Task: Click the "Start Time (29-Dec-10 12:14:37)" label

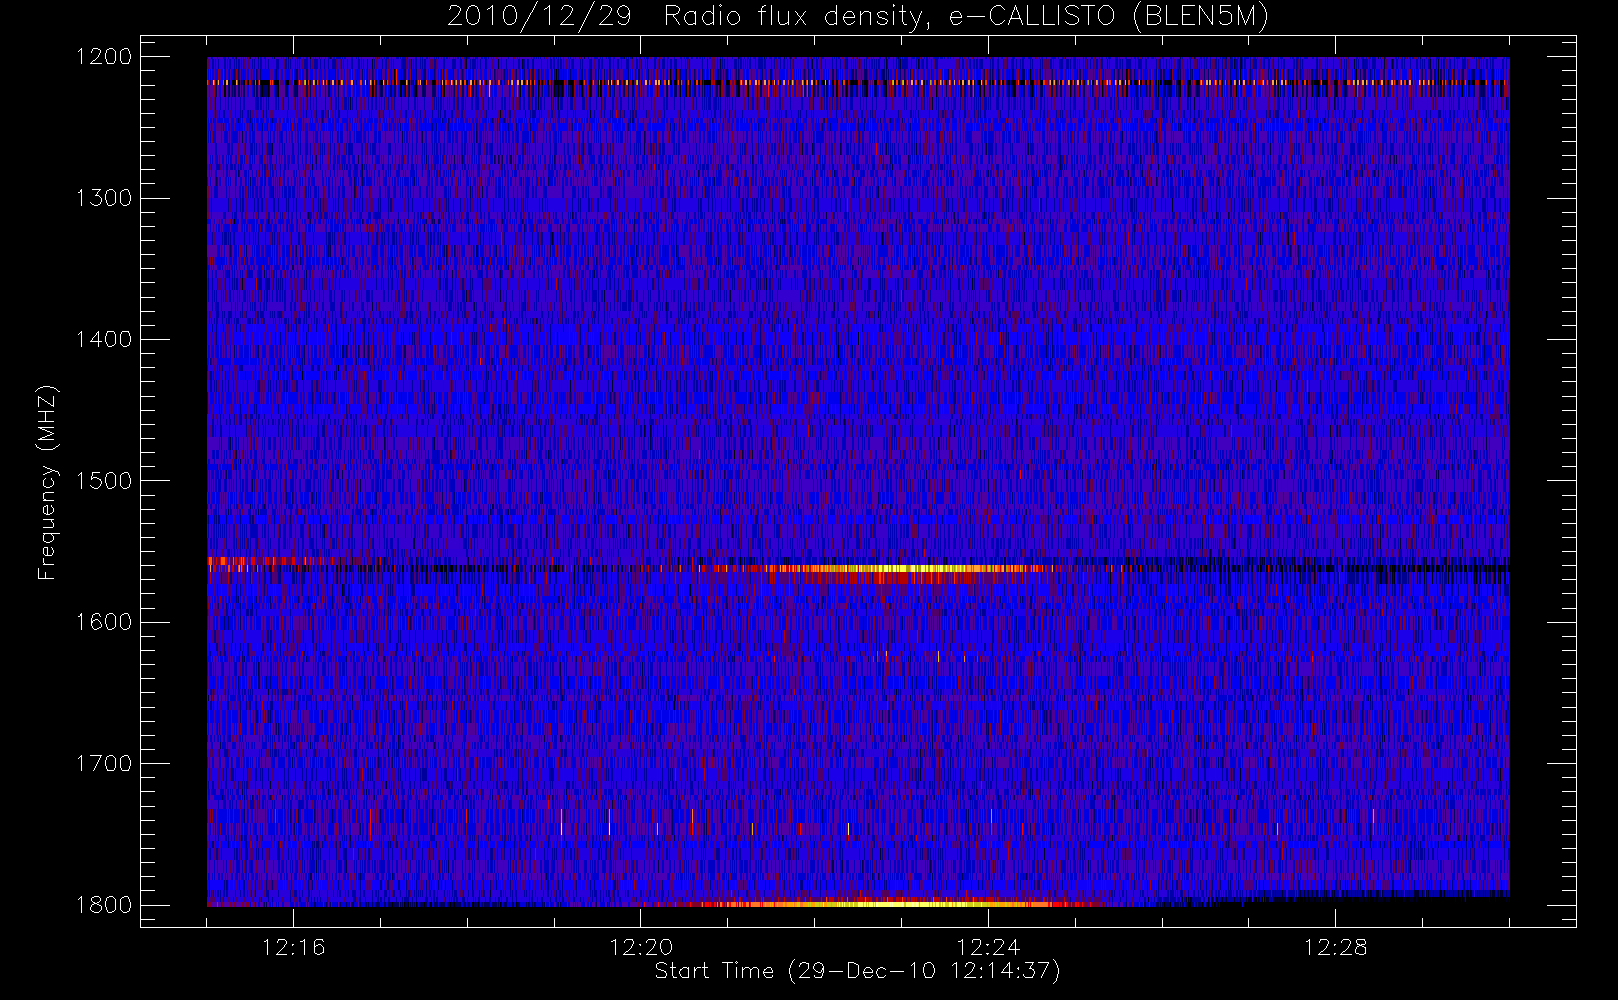Action: click(x=857, y=971)
